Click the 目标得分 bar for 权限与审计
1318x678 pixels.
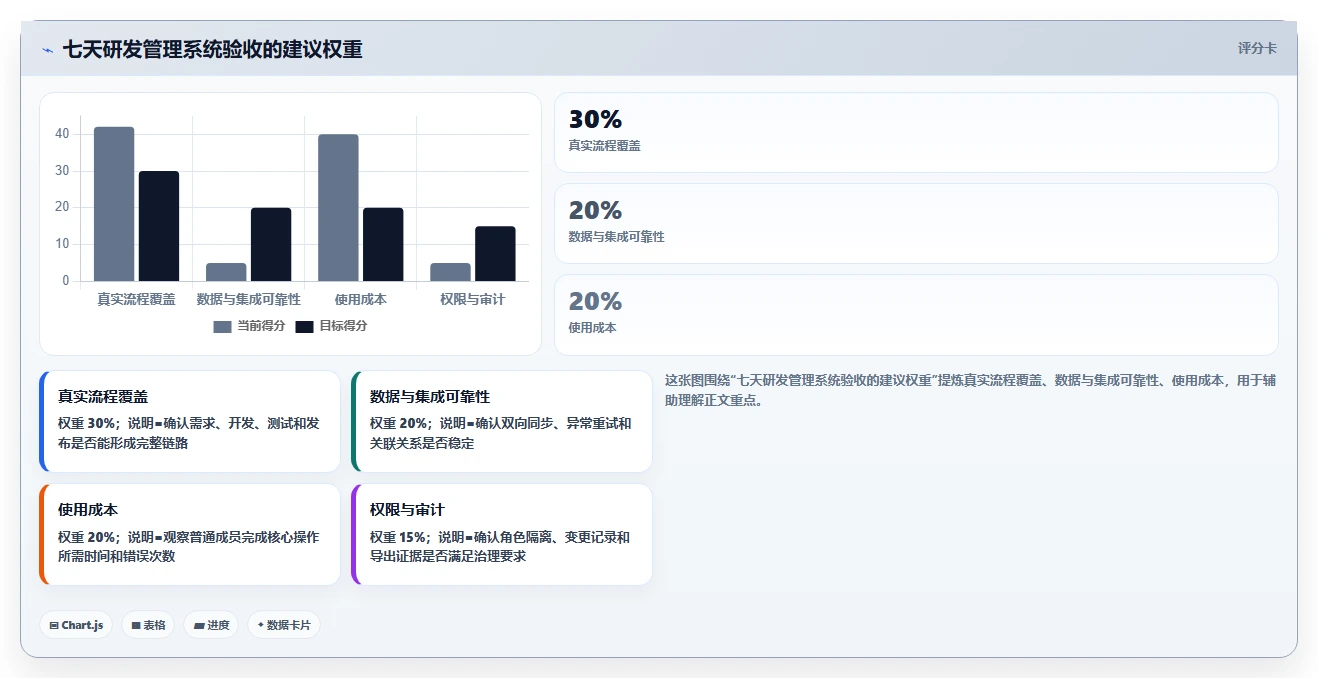point(495,254)
